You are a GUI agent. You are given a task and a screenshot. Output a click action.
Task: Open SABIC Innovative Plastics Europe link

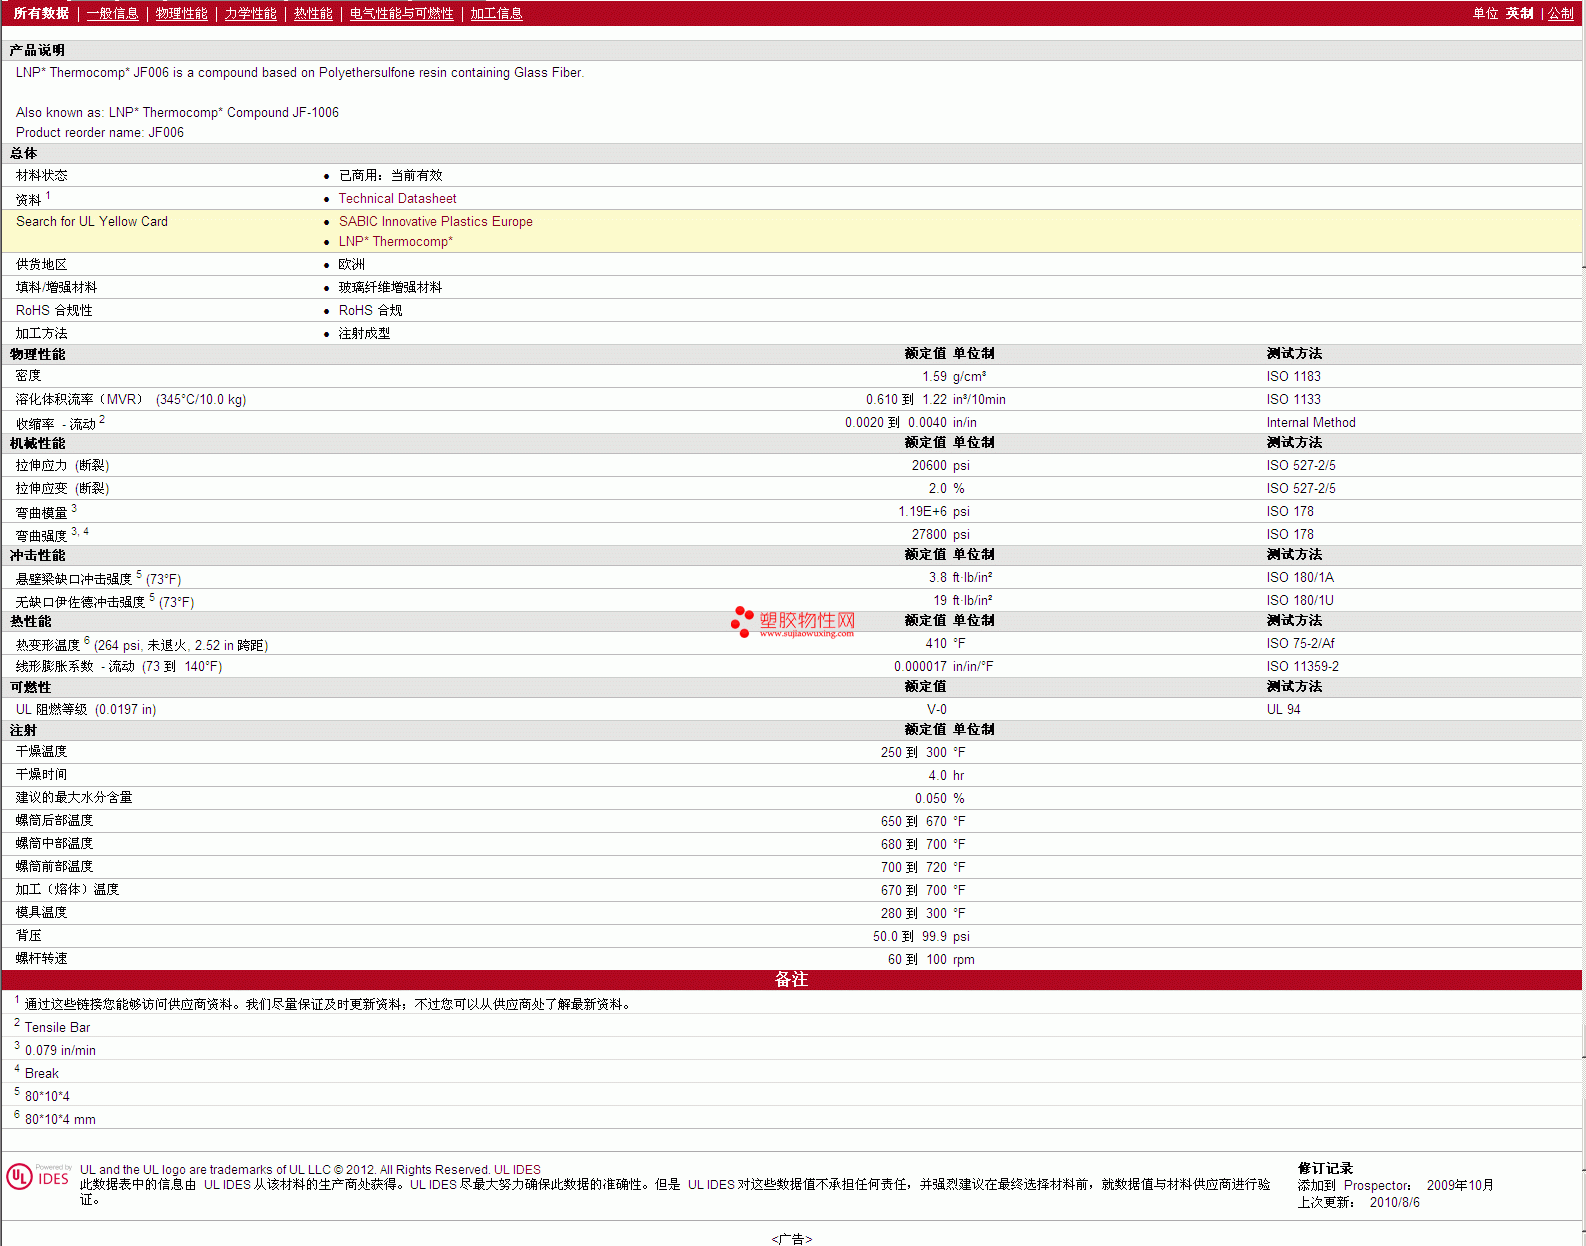pyautogui.click(x=435, y=221)
